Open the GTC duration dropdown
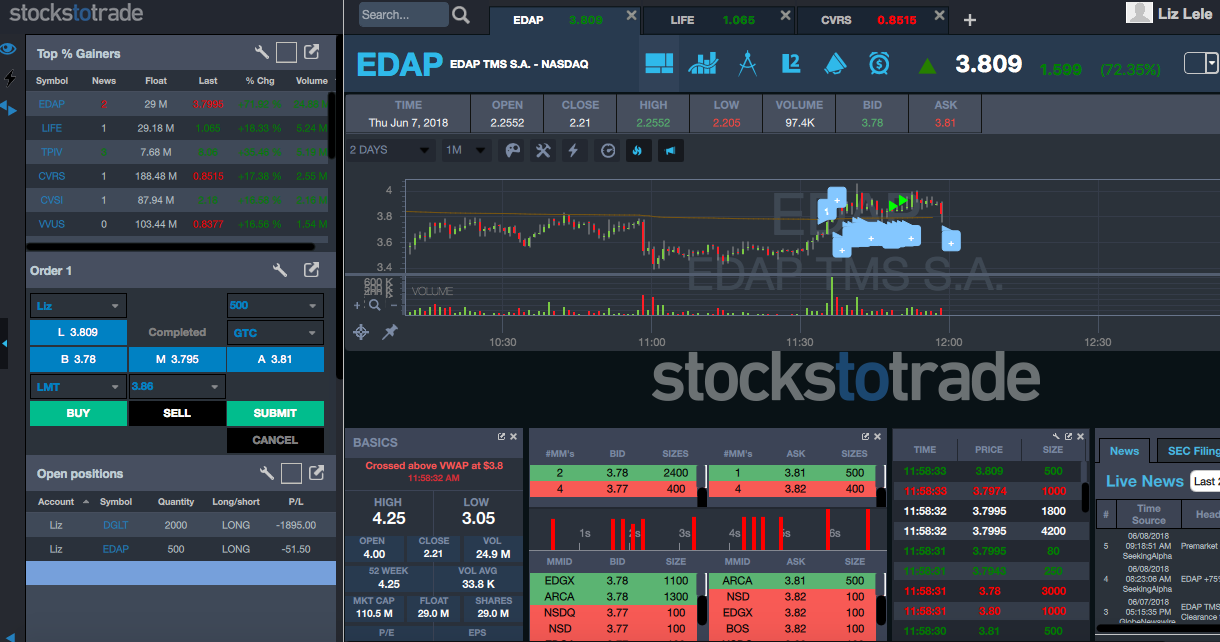This screenshot has width=1220, height=642. tap(275, 332)
